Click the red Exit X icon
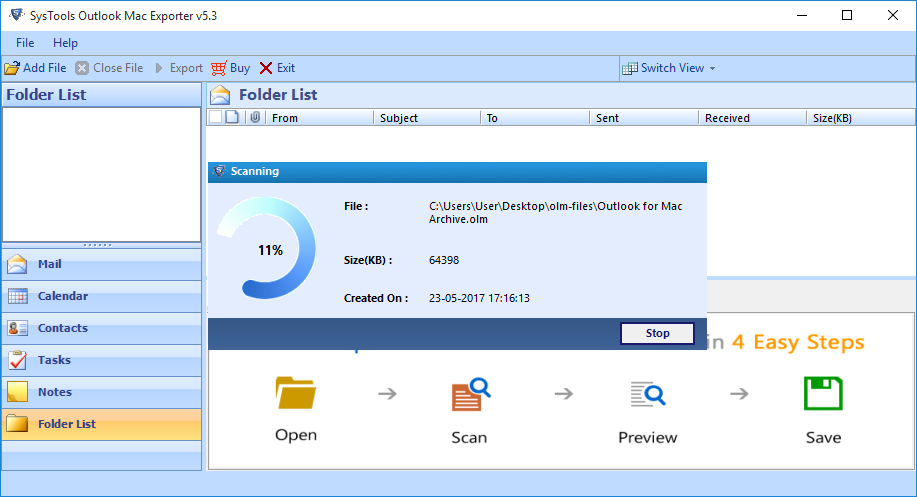The width and height of the screenshot is (917, 497). (266, 68)
